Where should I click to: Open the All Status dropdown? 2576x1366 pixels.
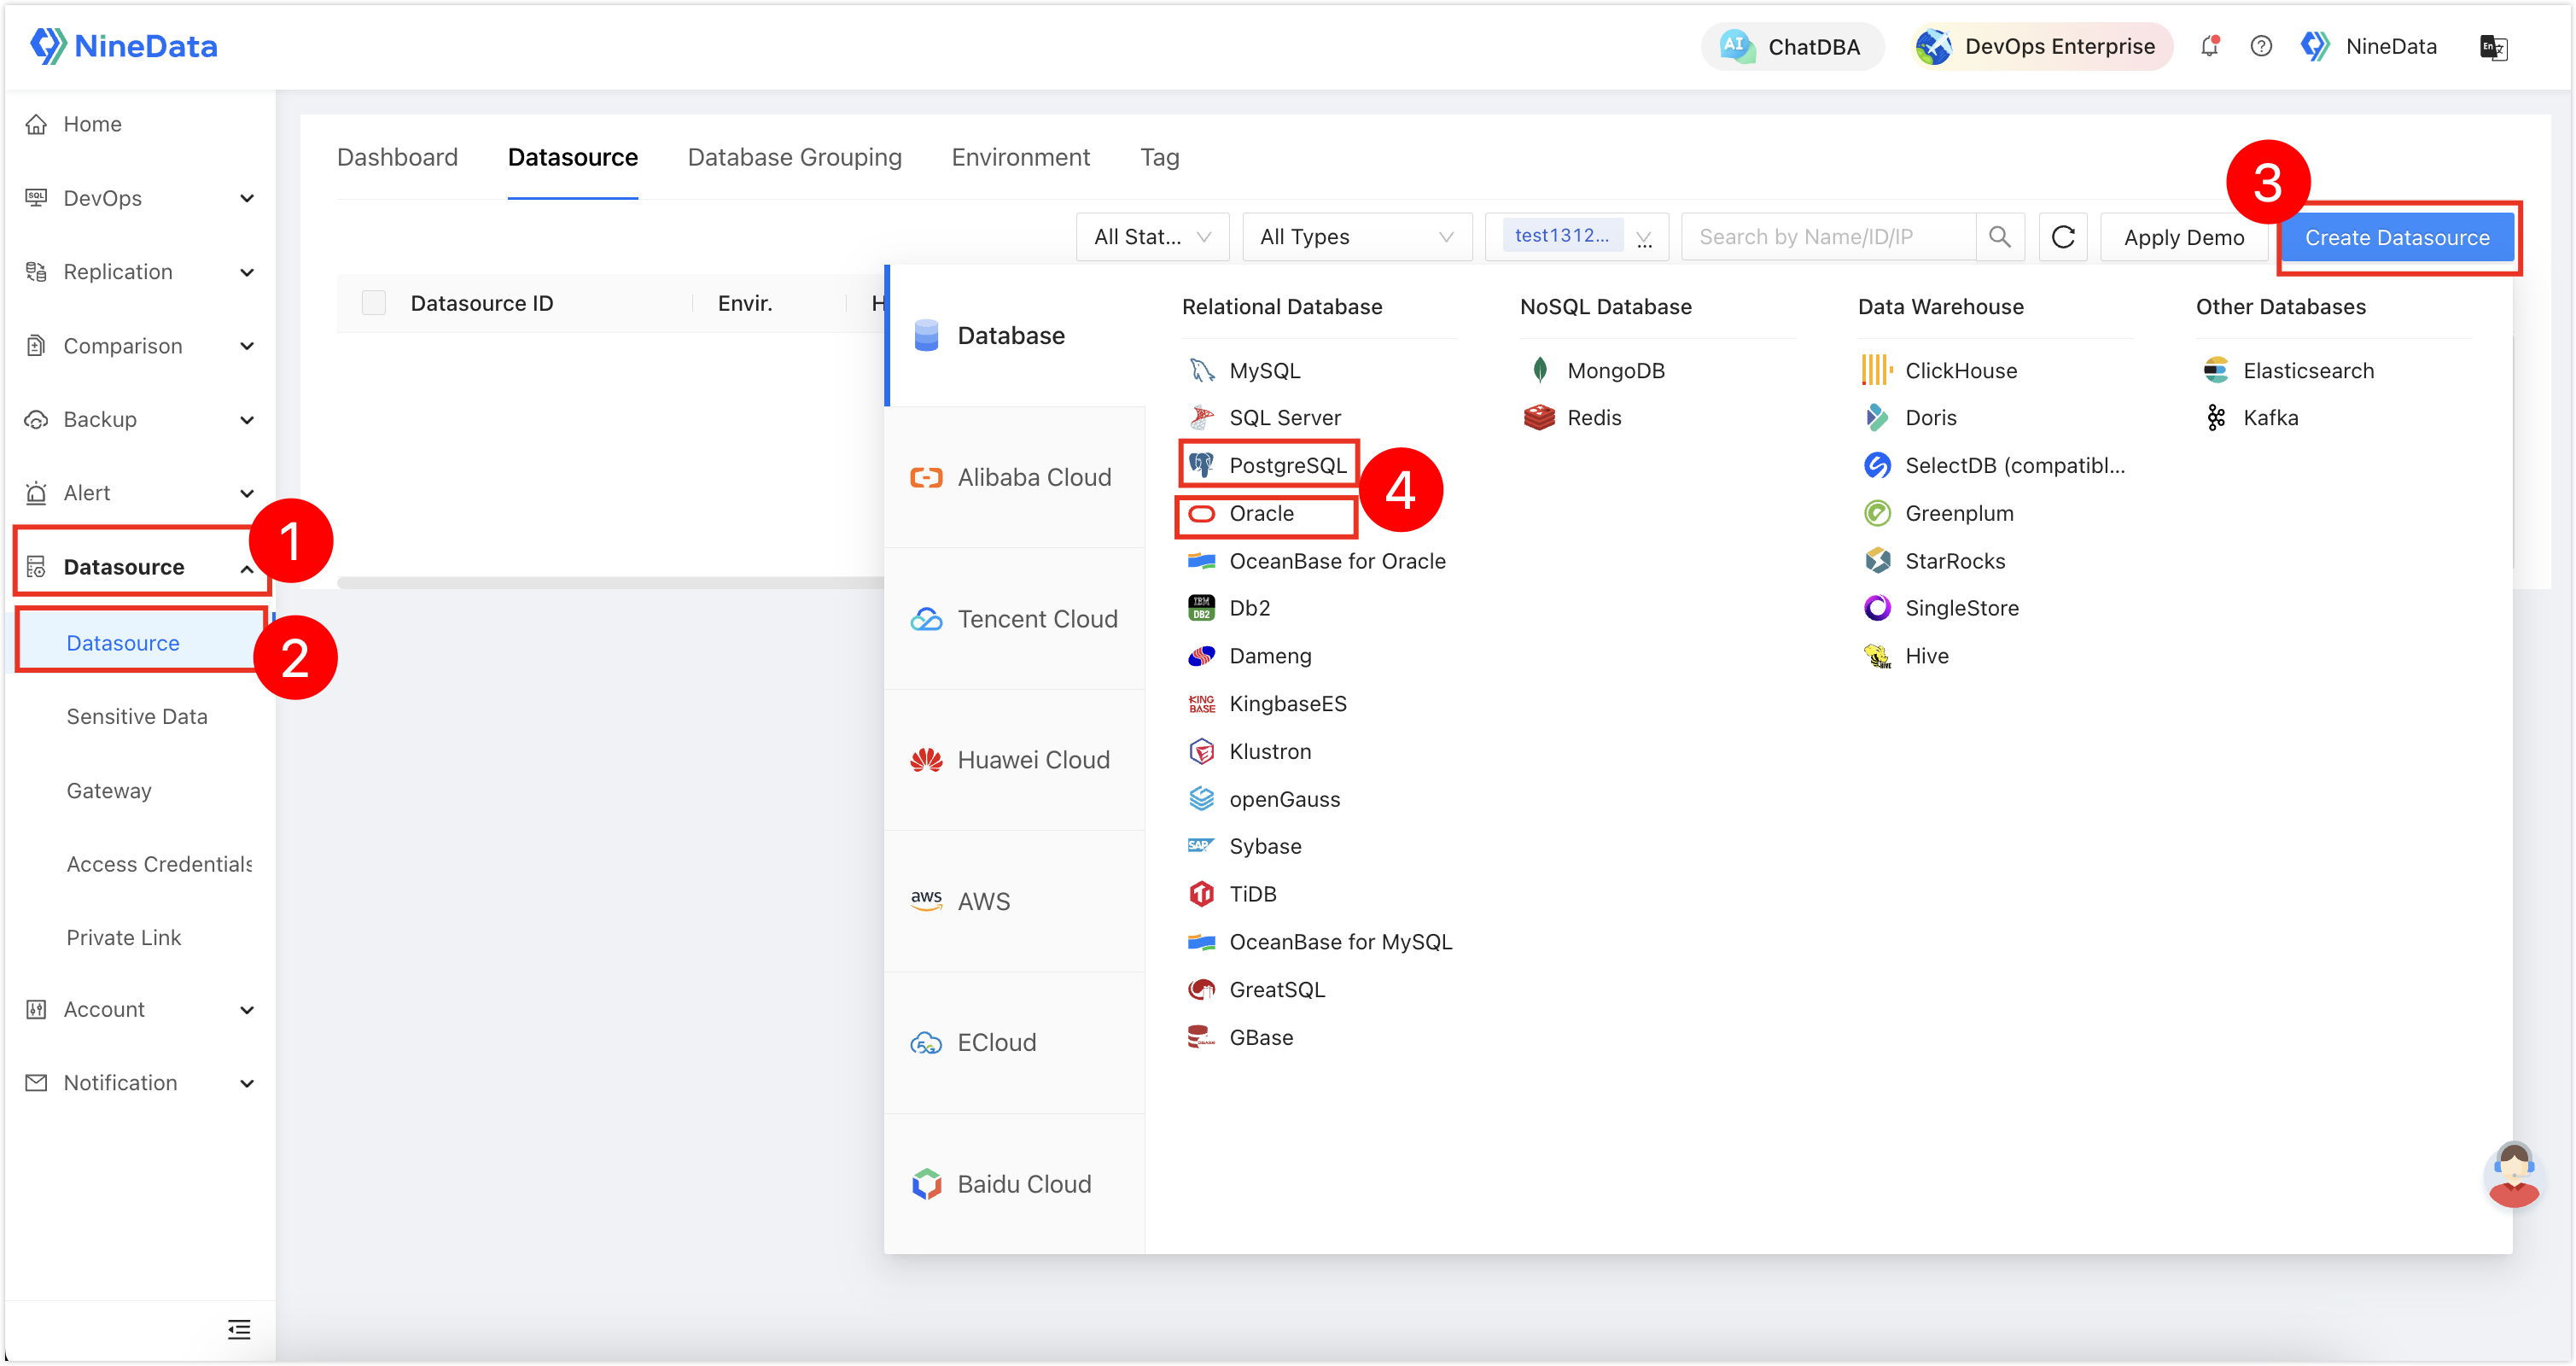1152,237
